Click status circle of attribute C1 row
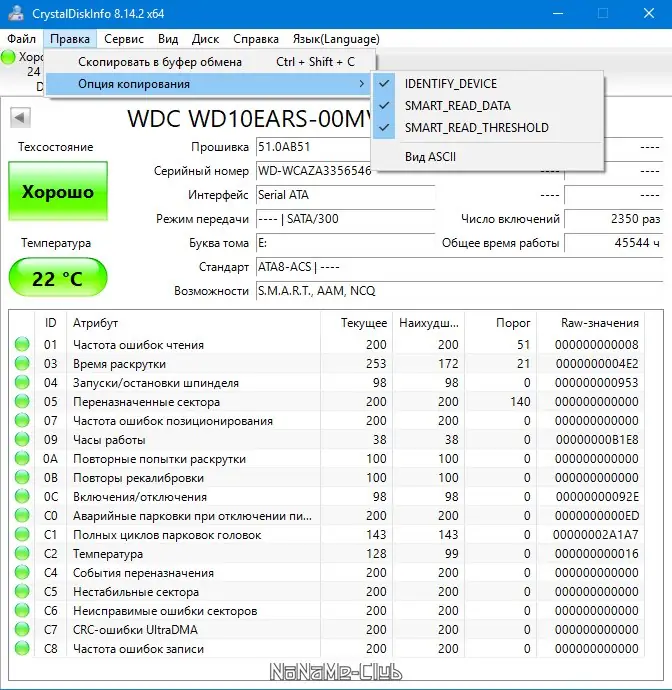The image size is (672, 690). tap(22, 535)
